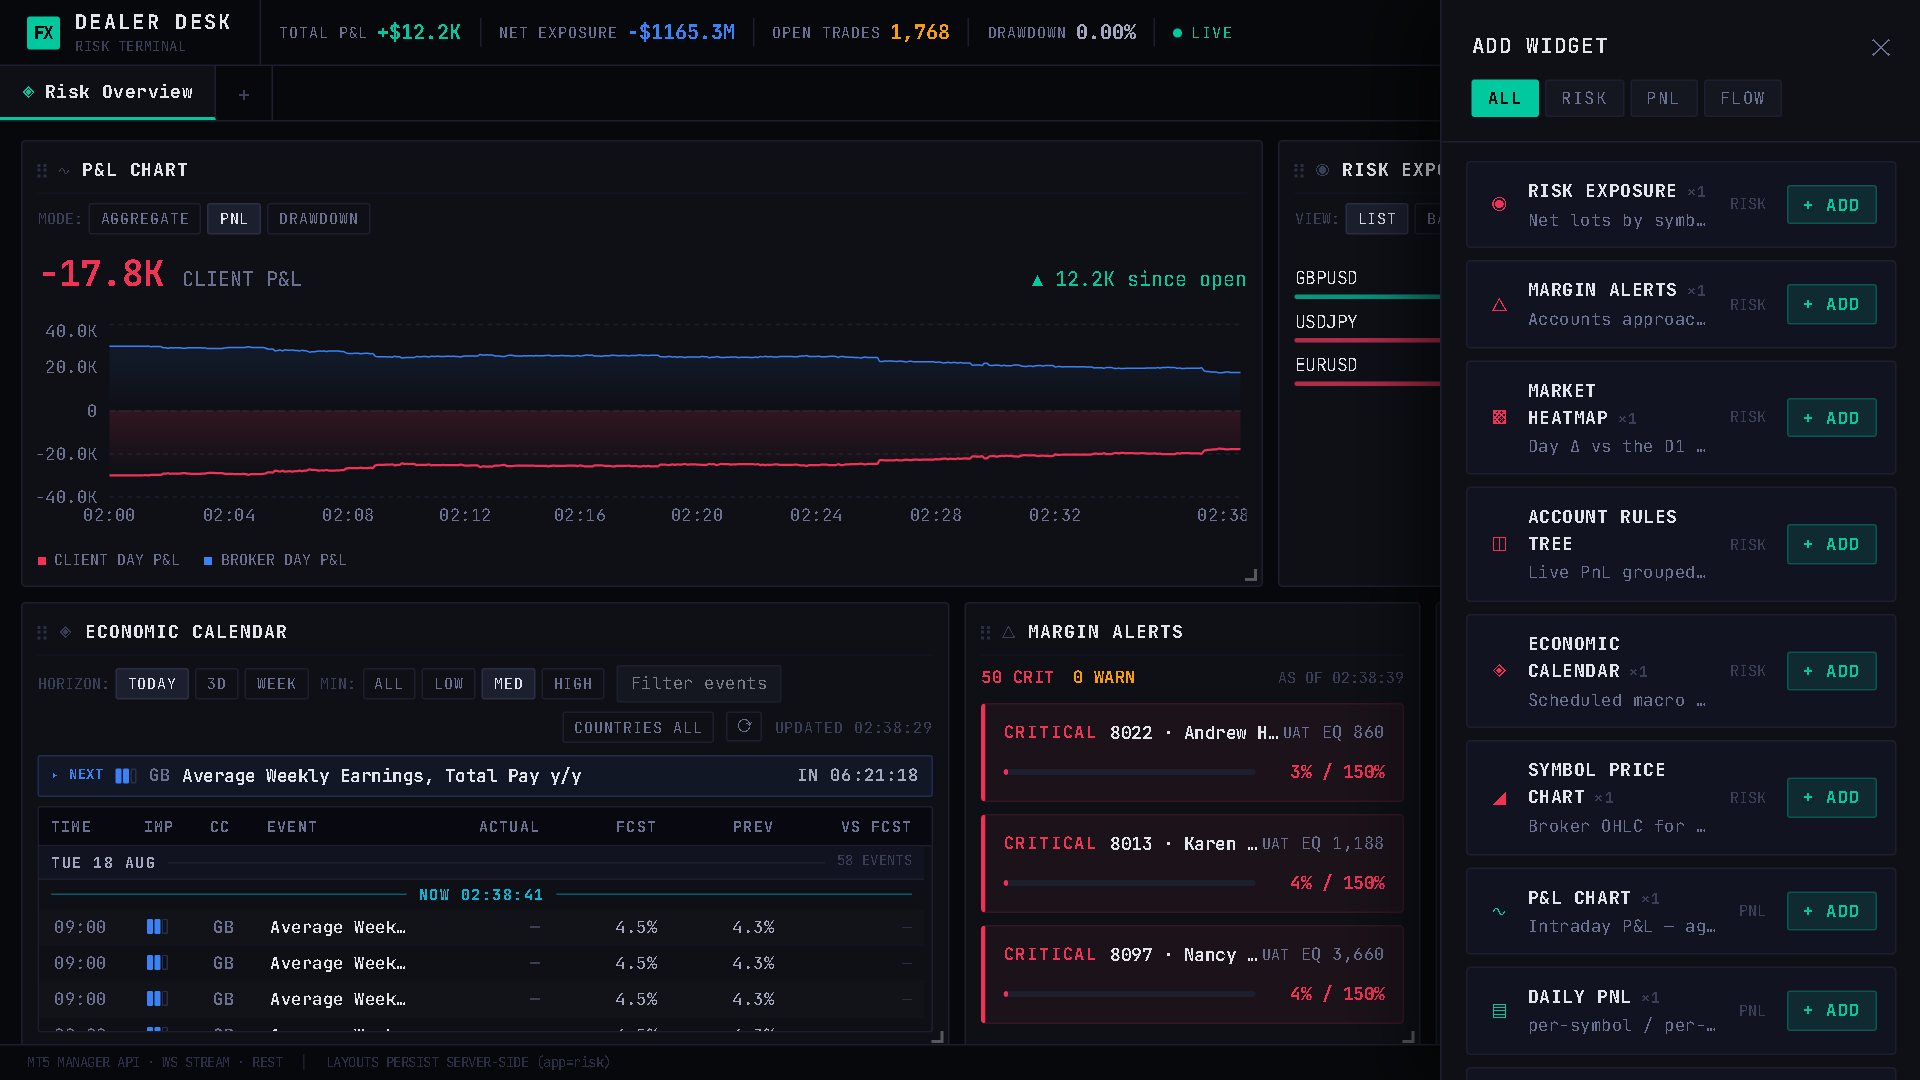Switch chart mode to Drawdown
The height and width of the screenshot is (1080, 1920).
pos(318,219)
